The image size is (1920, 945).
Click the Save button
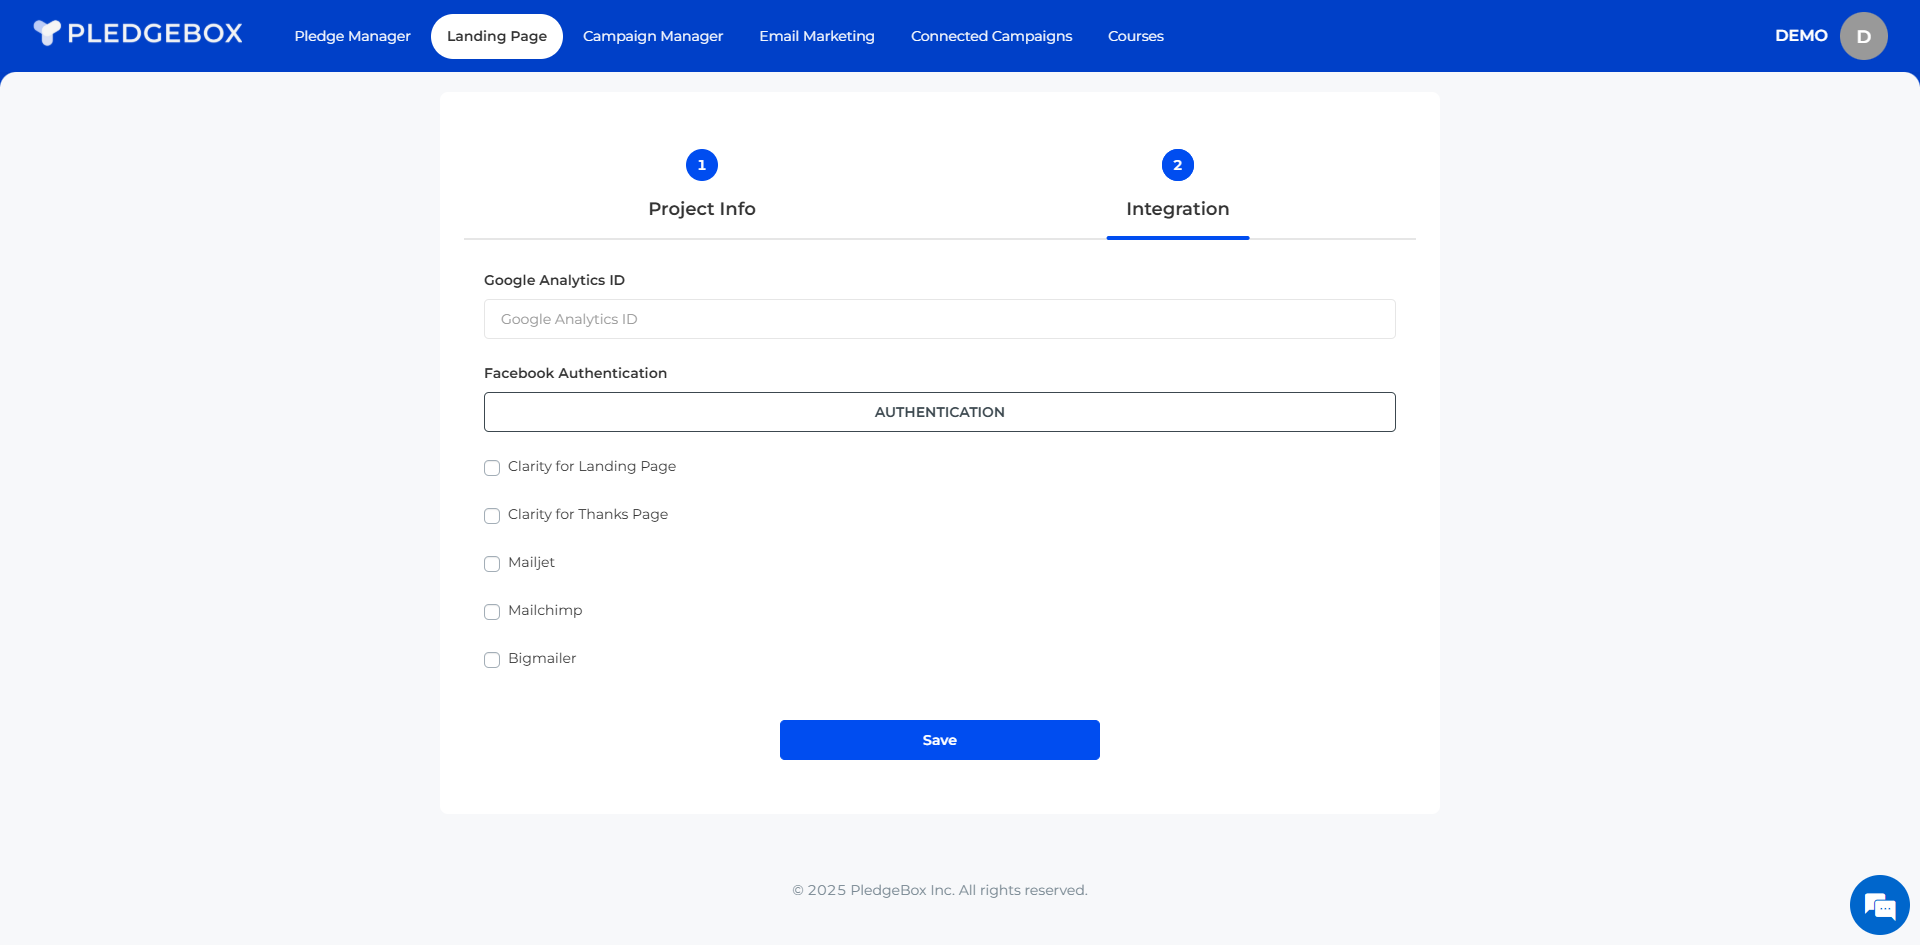940,740
